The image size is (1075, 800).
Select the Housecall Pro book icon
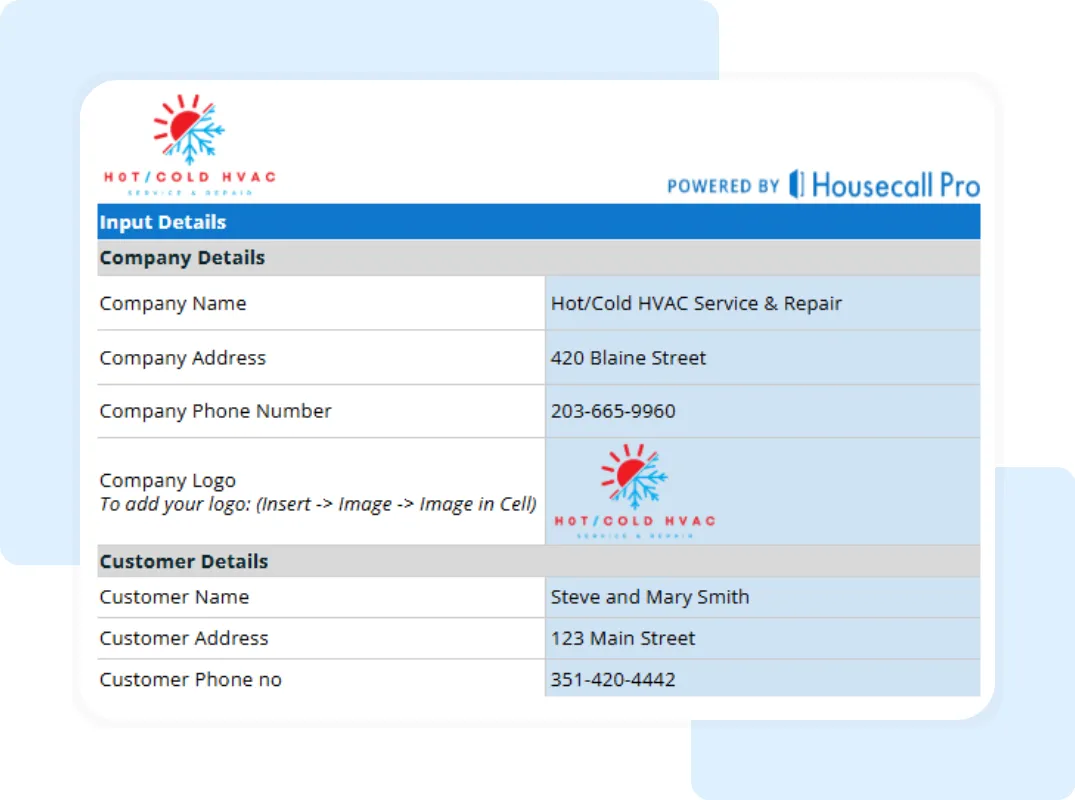[797, 183]
